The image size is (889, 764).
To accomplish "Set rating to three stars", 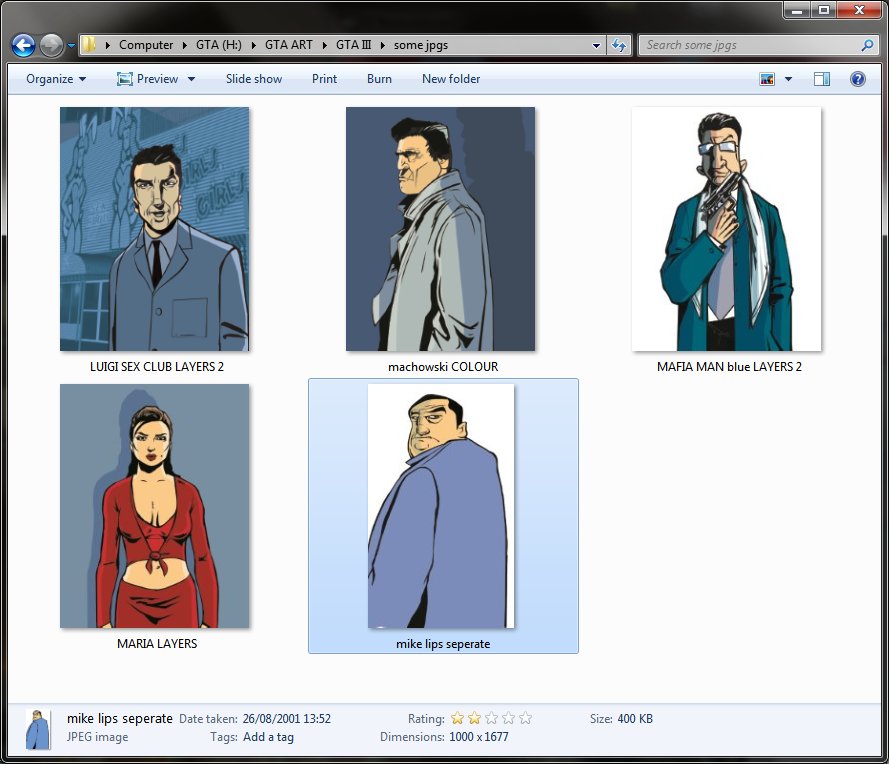I will point(492,718).
